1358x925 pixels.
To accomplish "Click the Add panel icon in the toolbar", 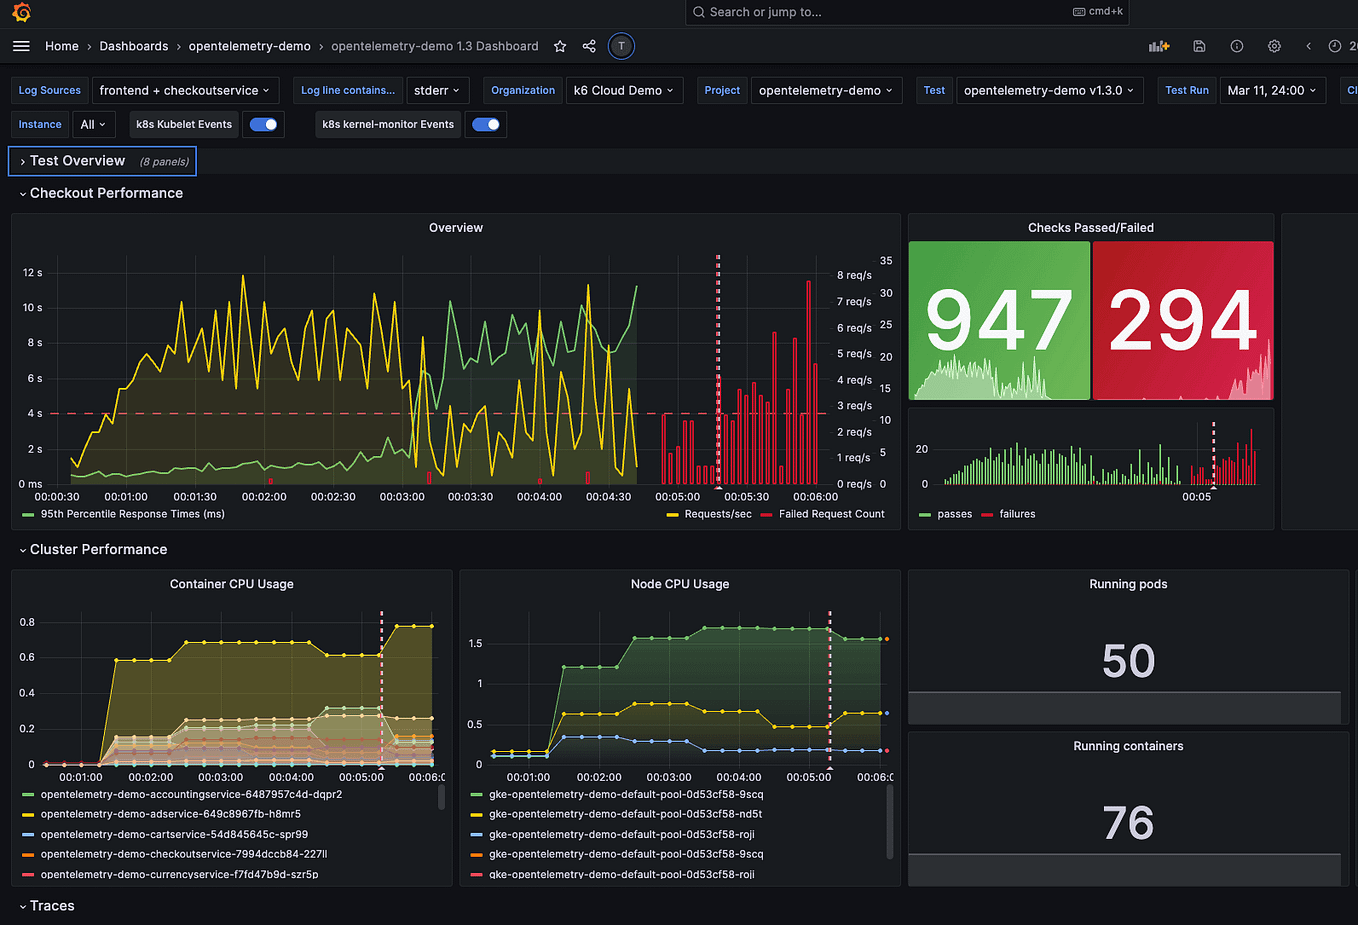I will pos(1158,45).
